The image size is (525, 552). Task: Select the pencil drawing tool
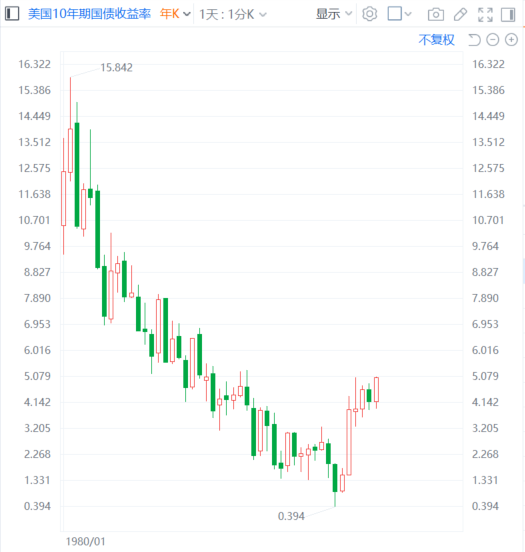460,14
